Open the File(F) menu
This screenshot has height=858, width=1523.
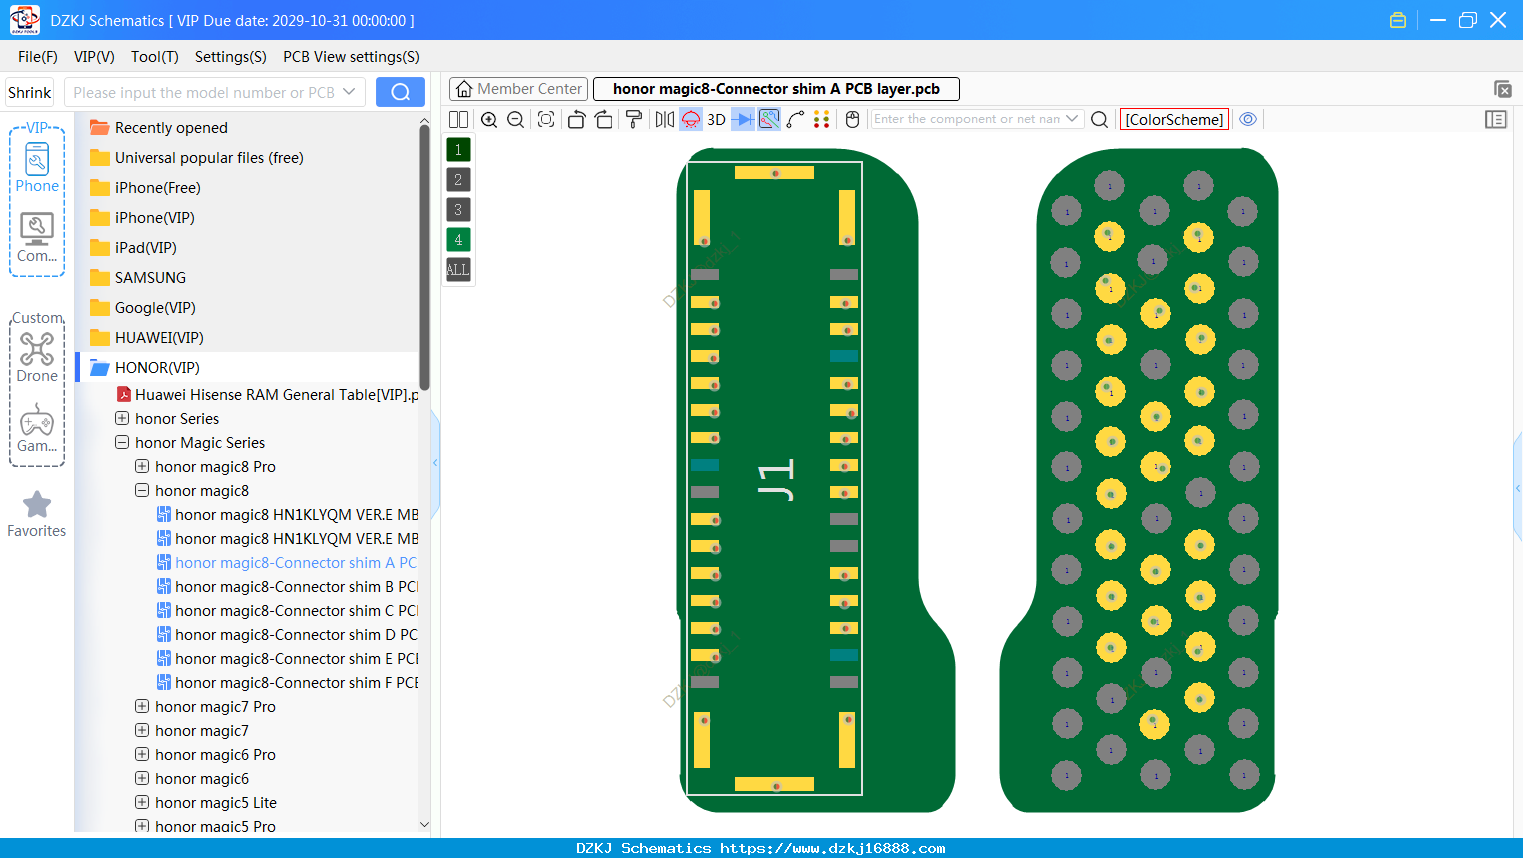click(38, 57)
